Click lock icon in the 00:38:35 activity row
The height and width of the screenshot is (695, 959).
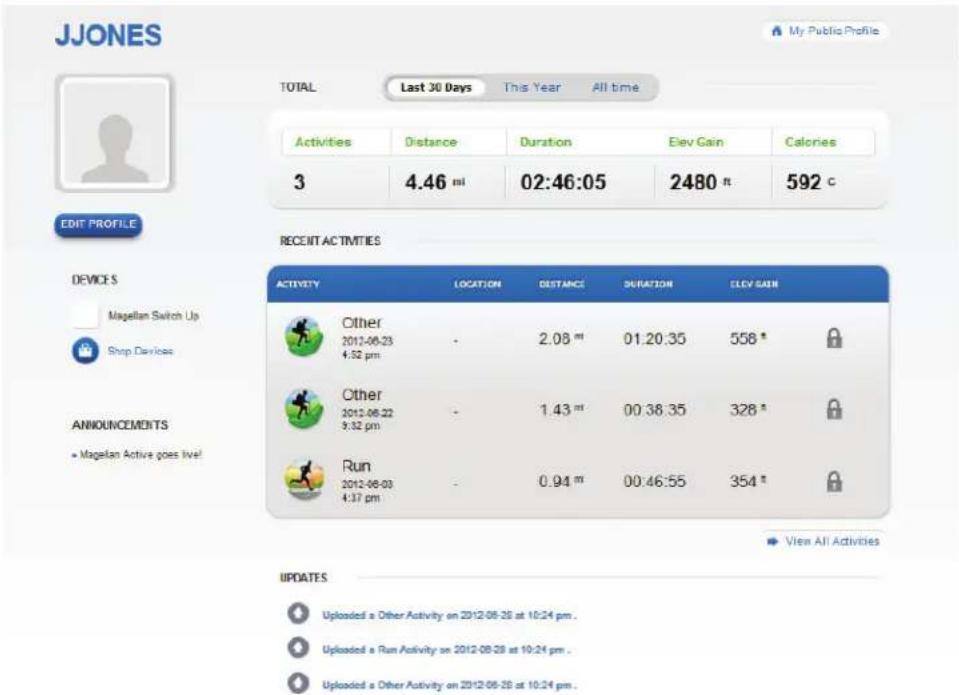[834, 409]
